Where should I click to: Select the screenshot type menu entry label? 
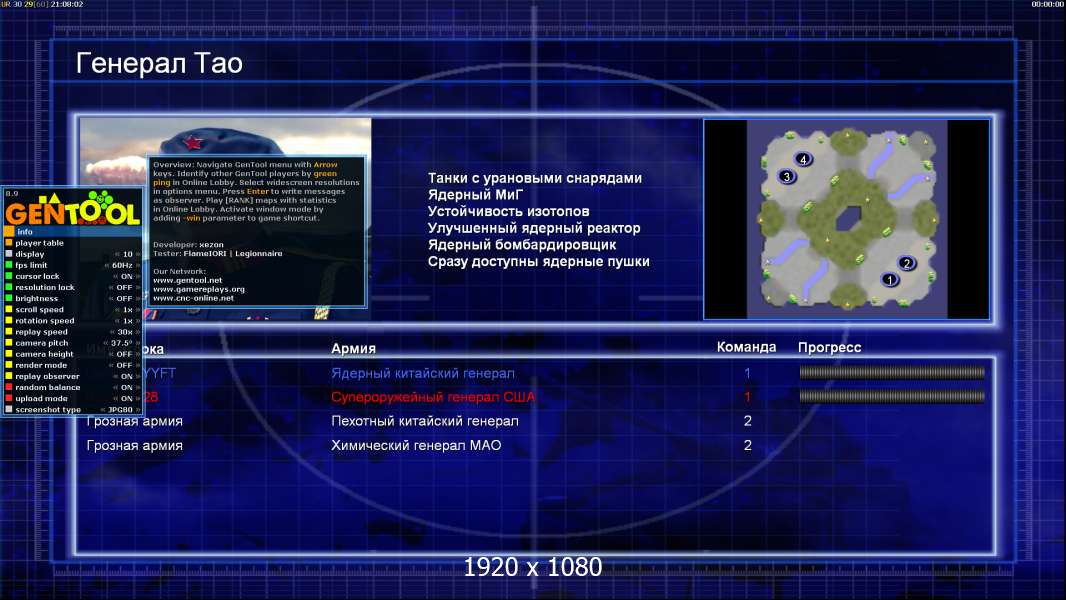[x=48, y=410]
